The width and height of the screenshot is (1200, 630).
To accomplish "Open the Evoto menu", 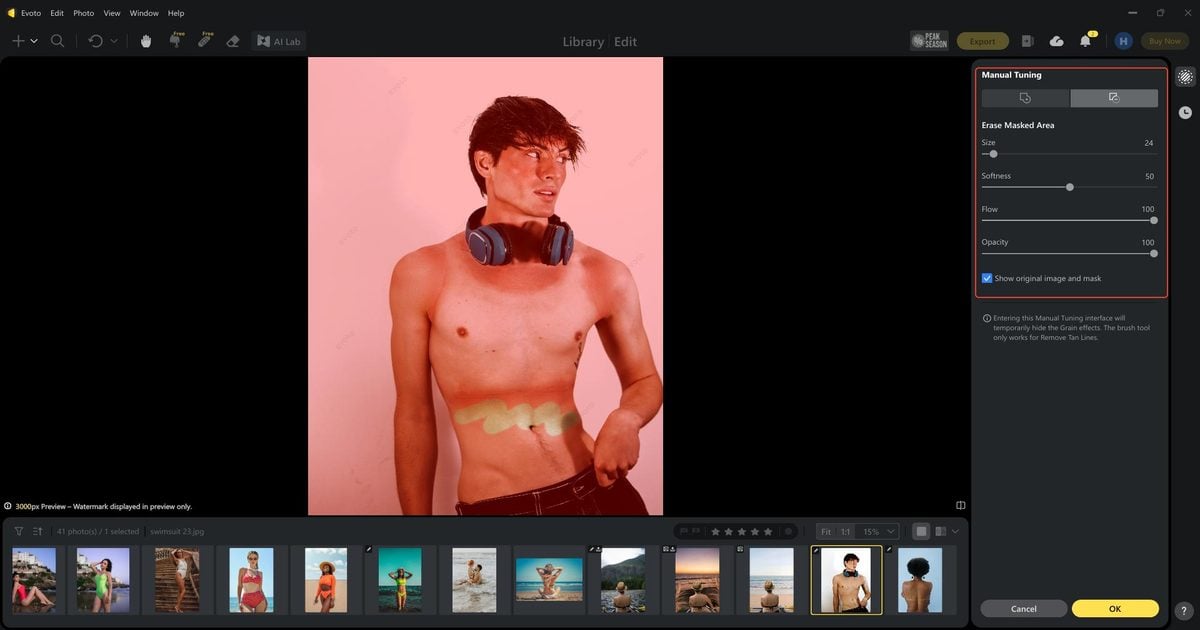I will 30,13.
